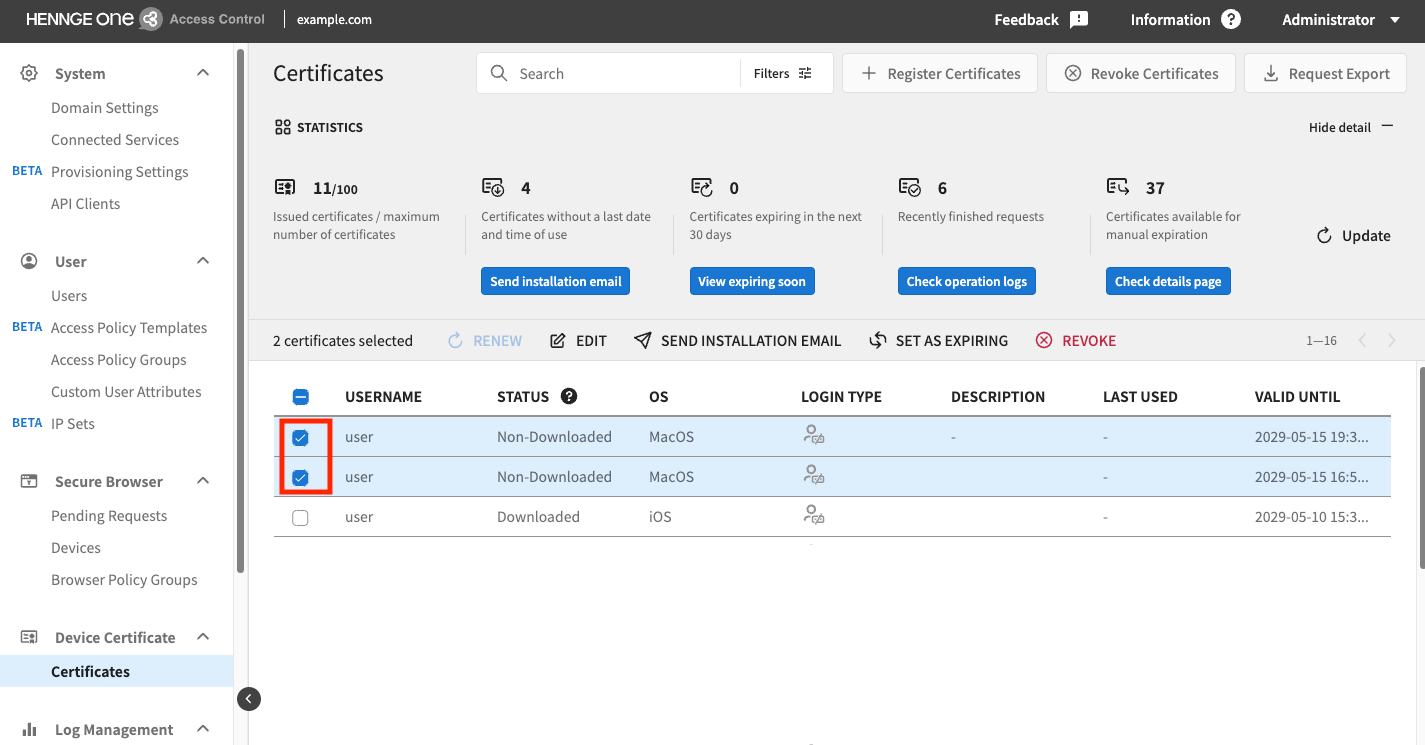Toggle the select-all header checkbox
Screen dimensions: 1425x745
coord(300,397)
